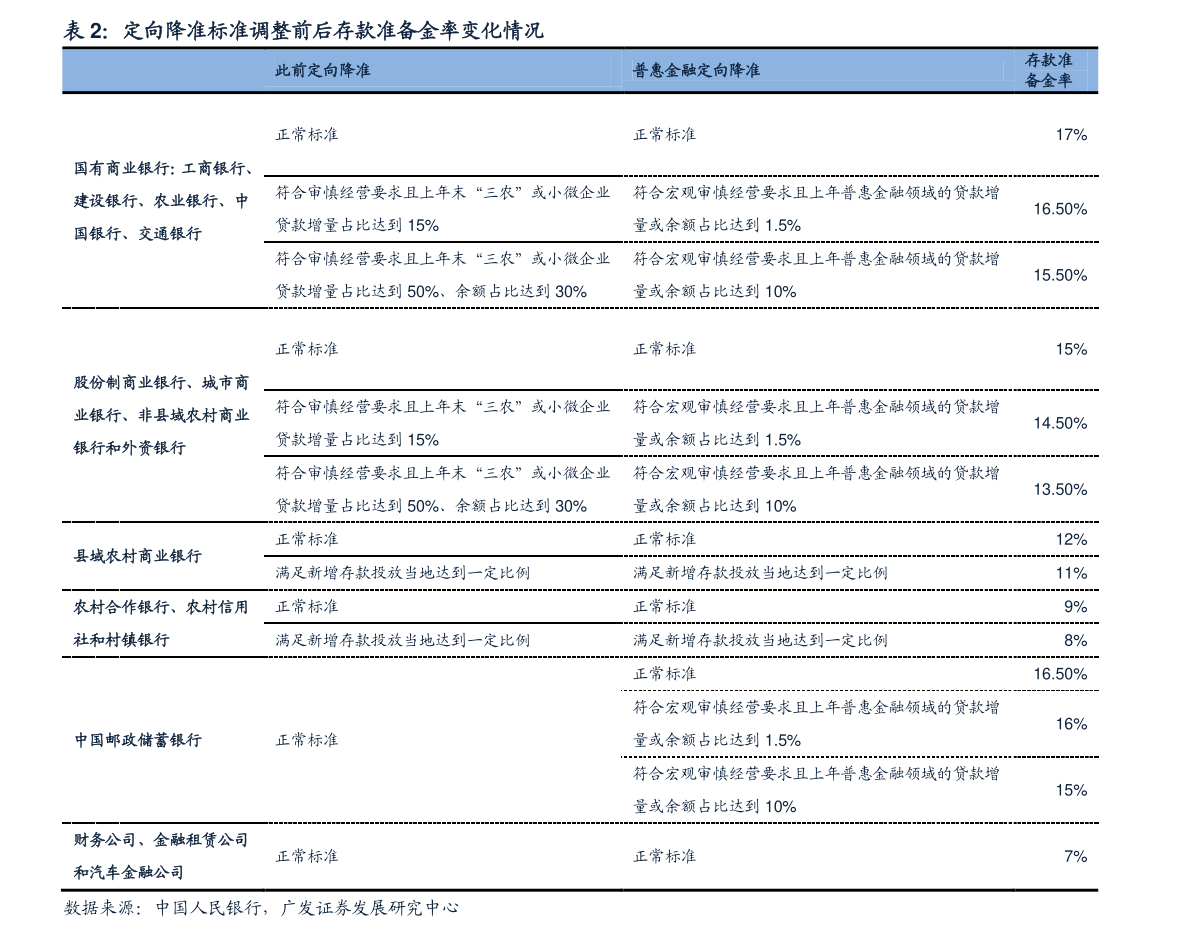The image size is (1191, 939).
Task: Click the 12% reserve ratio value
Action: (1071, 540)
